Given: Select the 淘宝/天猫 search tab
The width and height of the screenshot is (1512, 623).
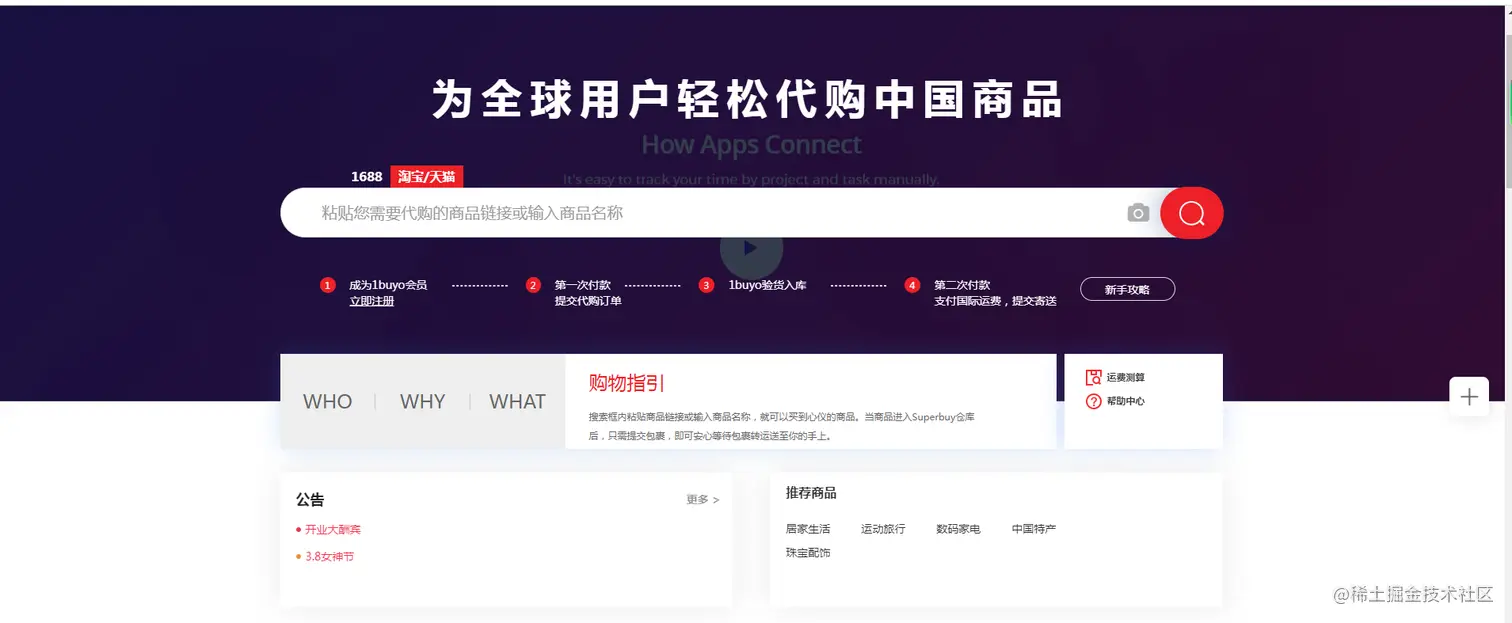Looking at the screenshot, I should (x=427, y=177).
